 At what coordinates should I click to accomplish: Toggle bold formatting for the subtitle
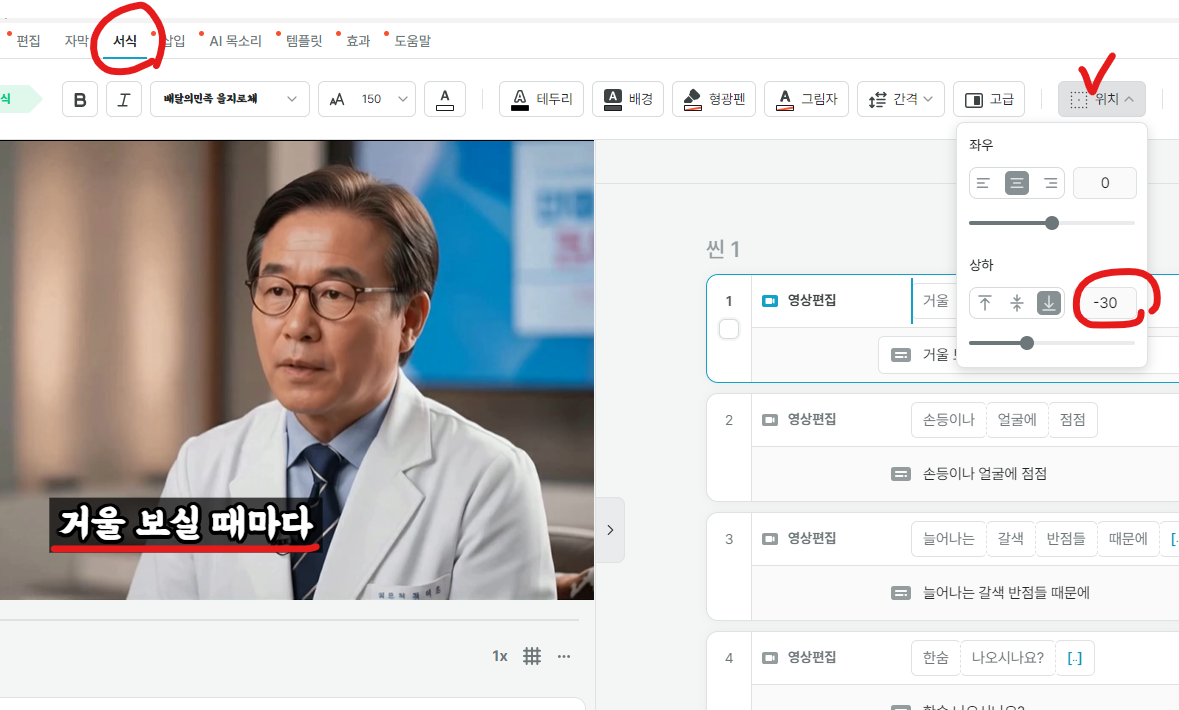coord(80,98)
